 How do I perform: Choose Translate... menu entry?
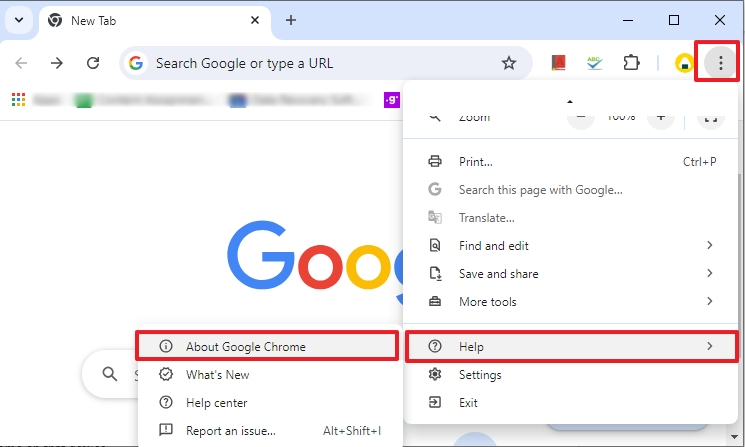pos(570,218)
